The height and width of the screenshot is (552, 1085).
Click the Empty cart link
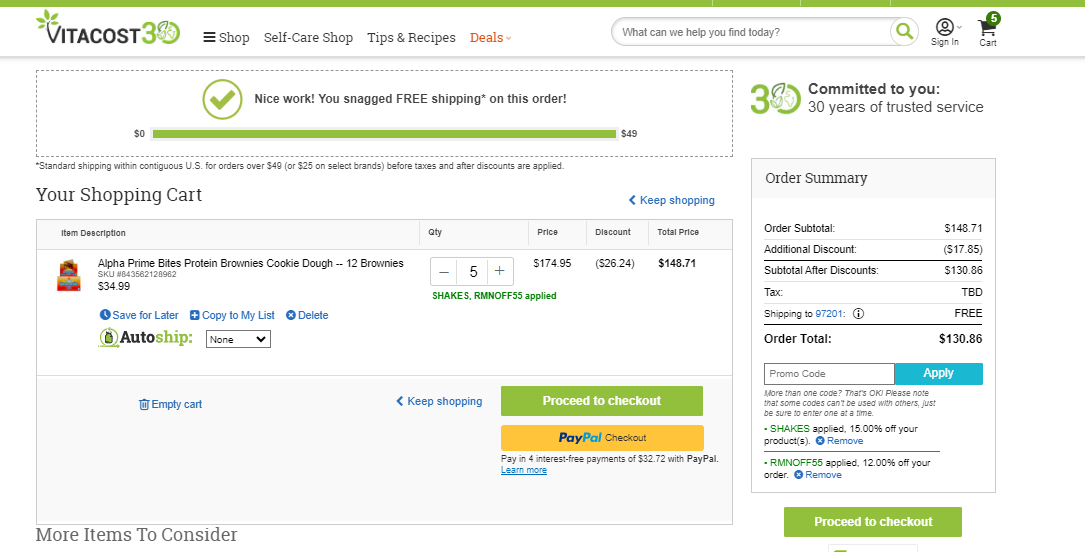pos(170,404)
